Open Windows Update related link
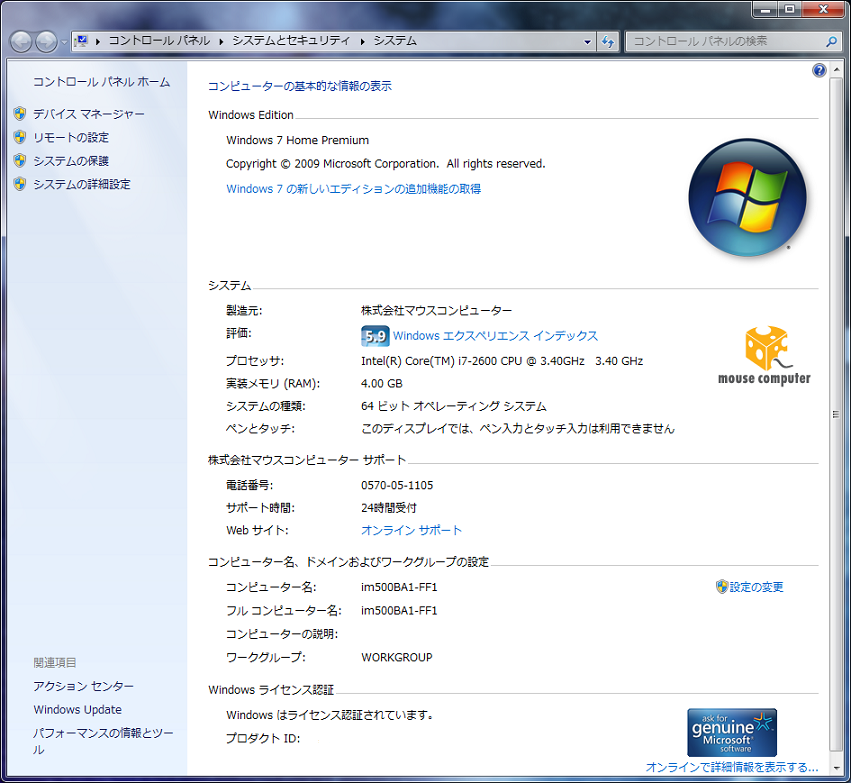The height and width of the screenshot is (783, 851). coord(78,709)
